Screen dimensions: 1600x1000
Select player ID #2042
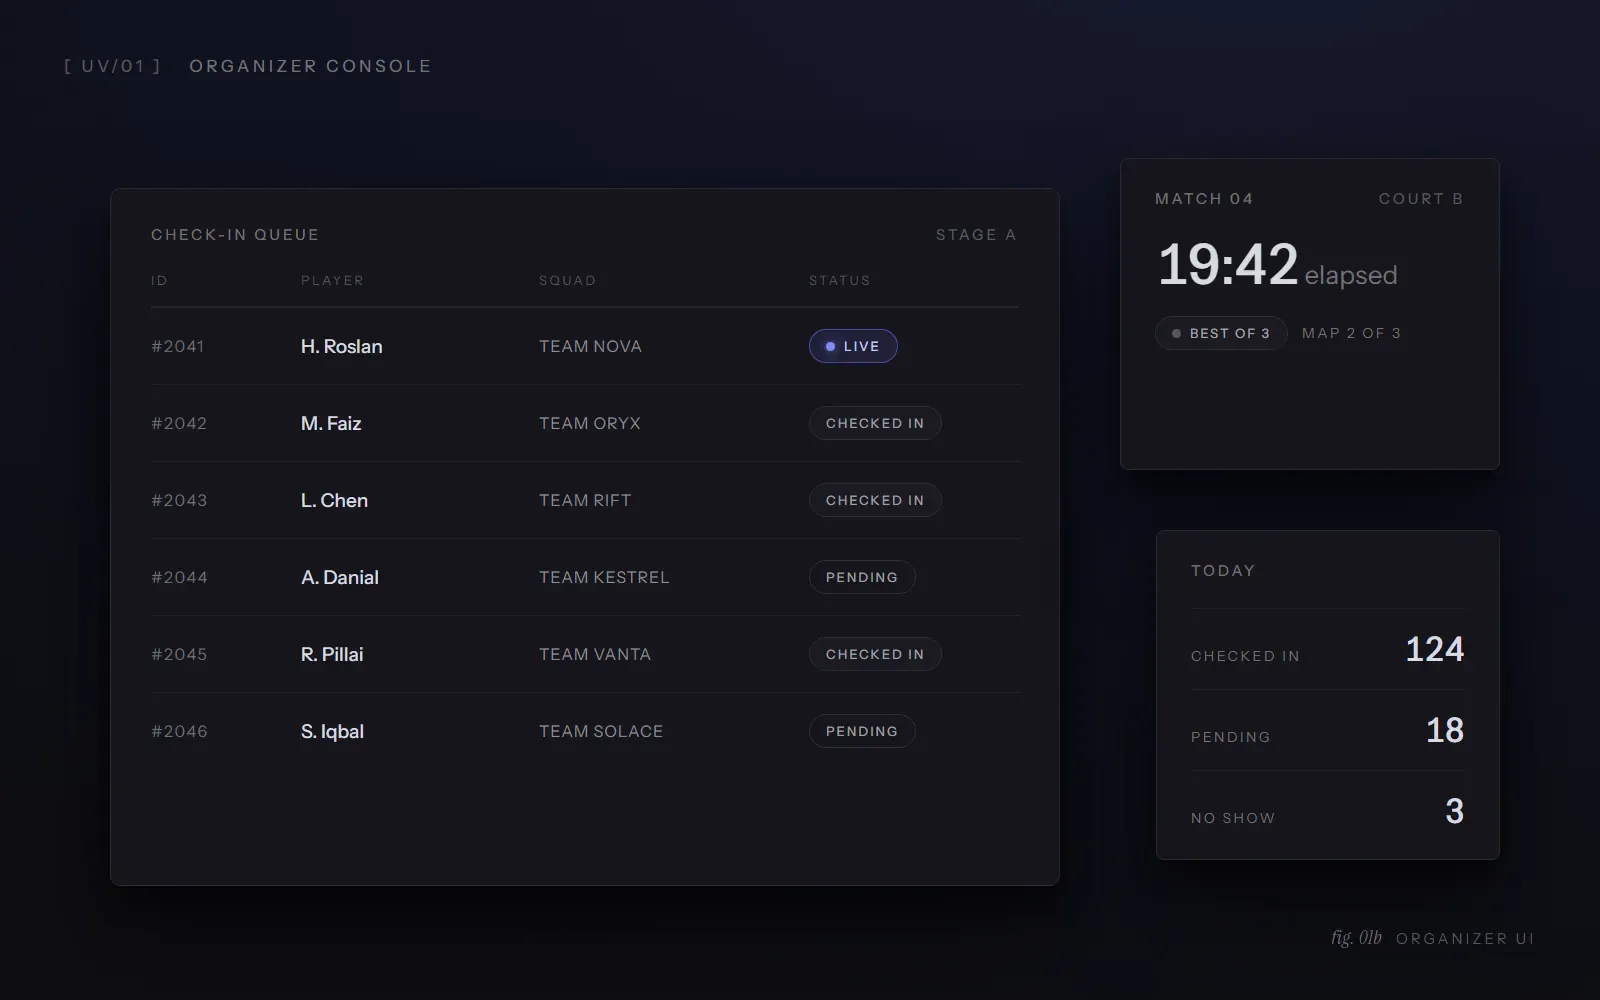(179, 423)
